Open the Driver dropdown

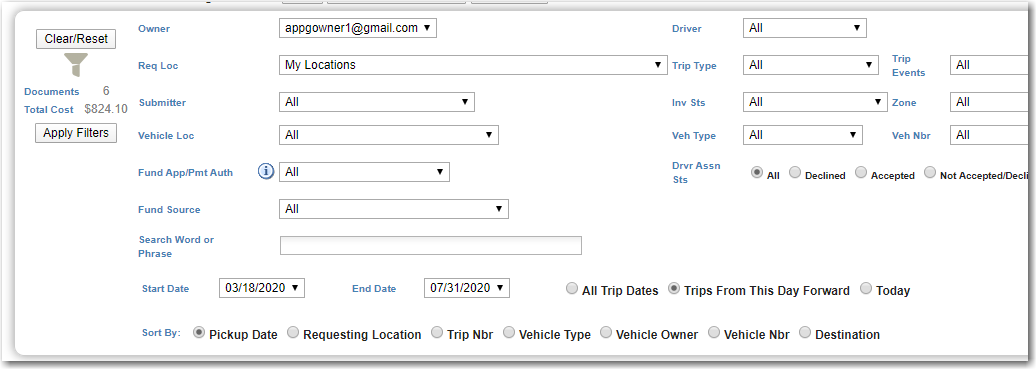(x=805, y=28)
